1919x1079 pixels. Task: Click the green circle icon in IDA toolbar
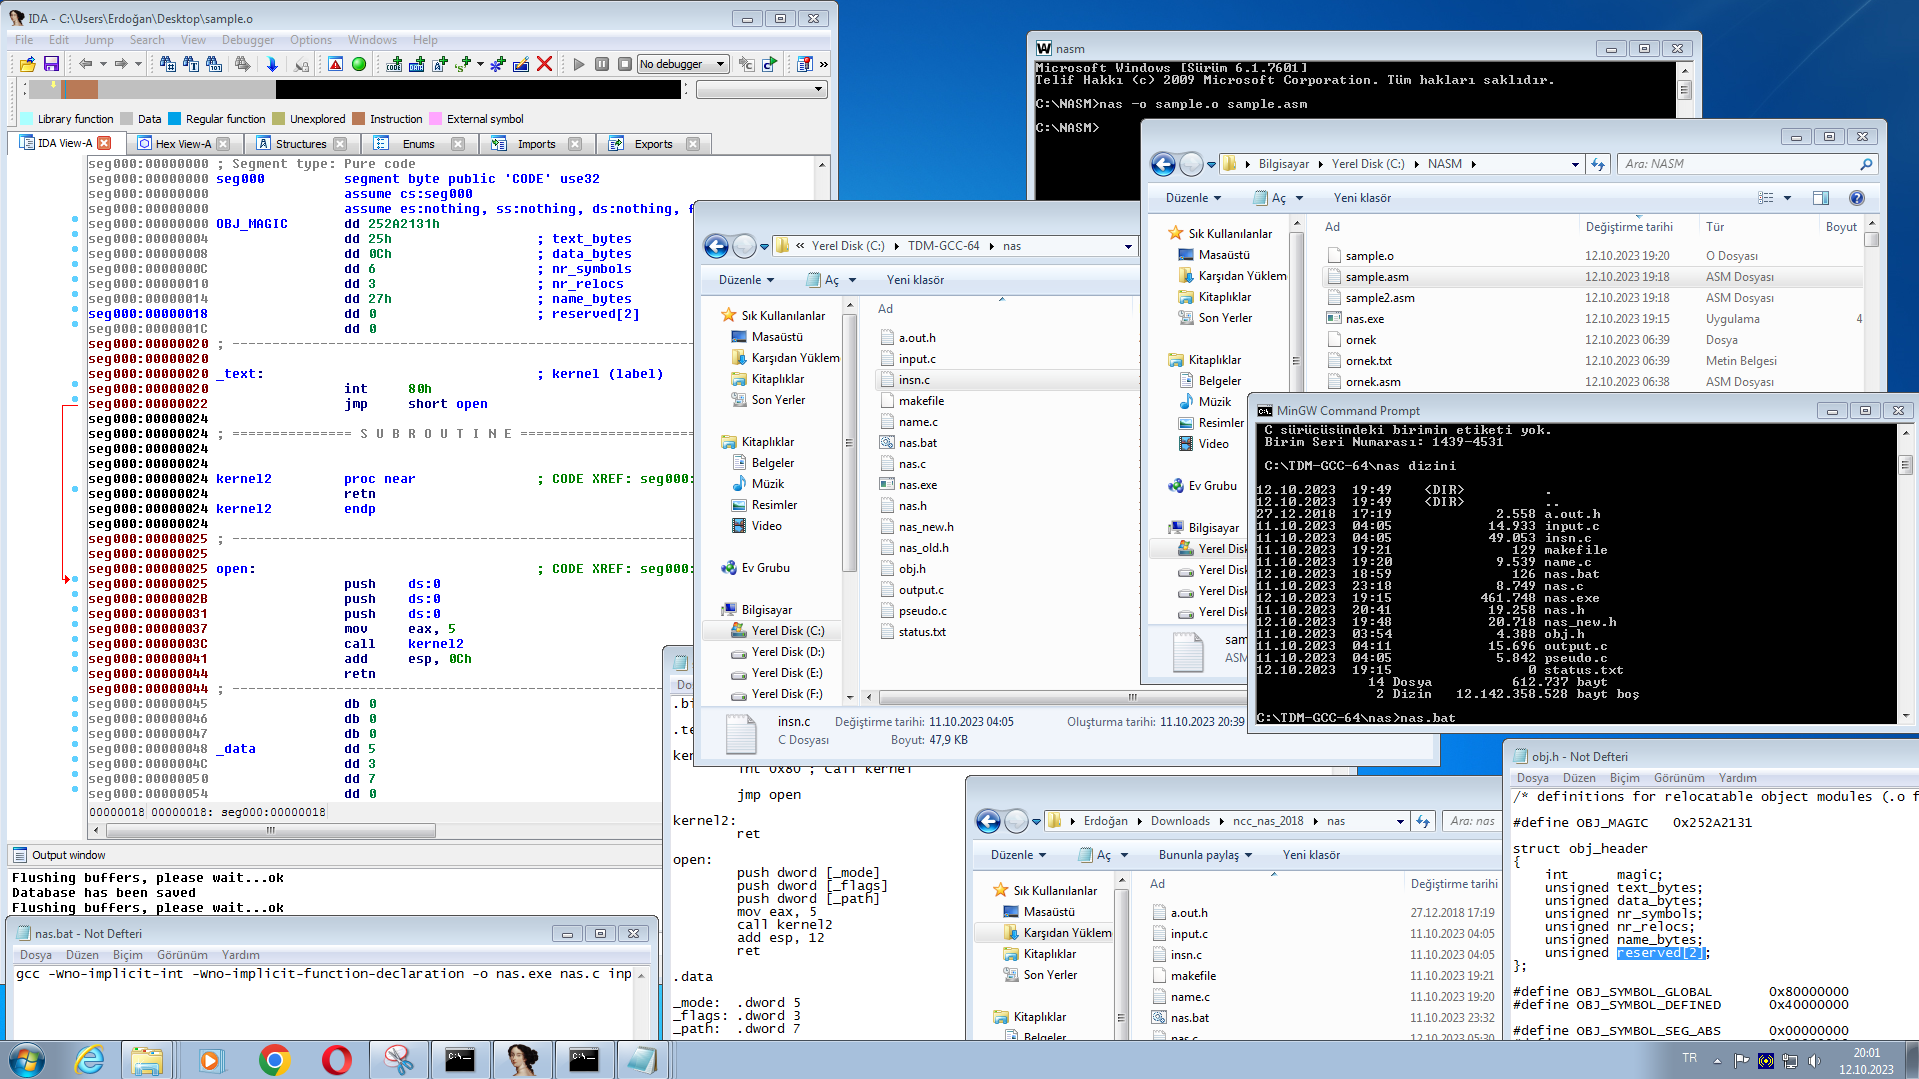point(359,64)
